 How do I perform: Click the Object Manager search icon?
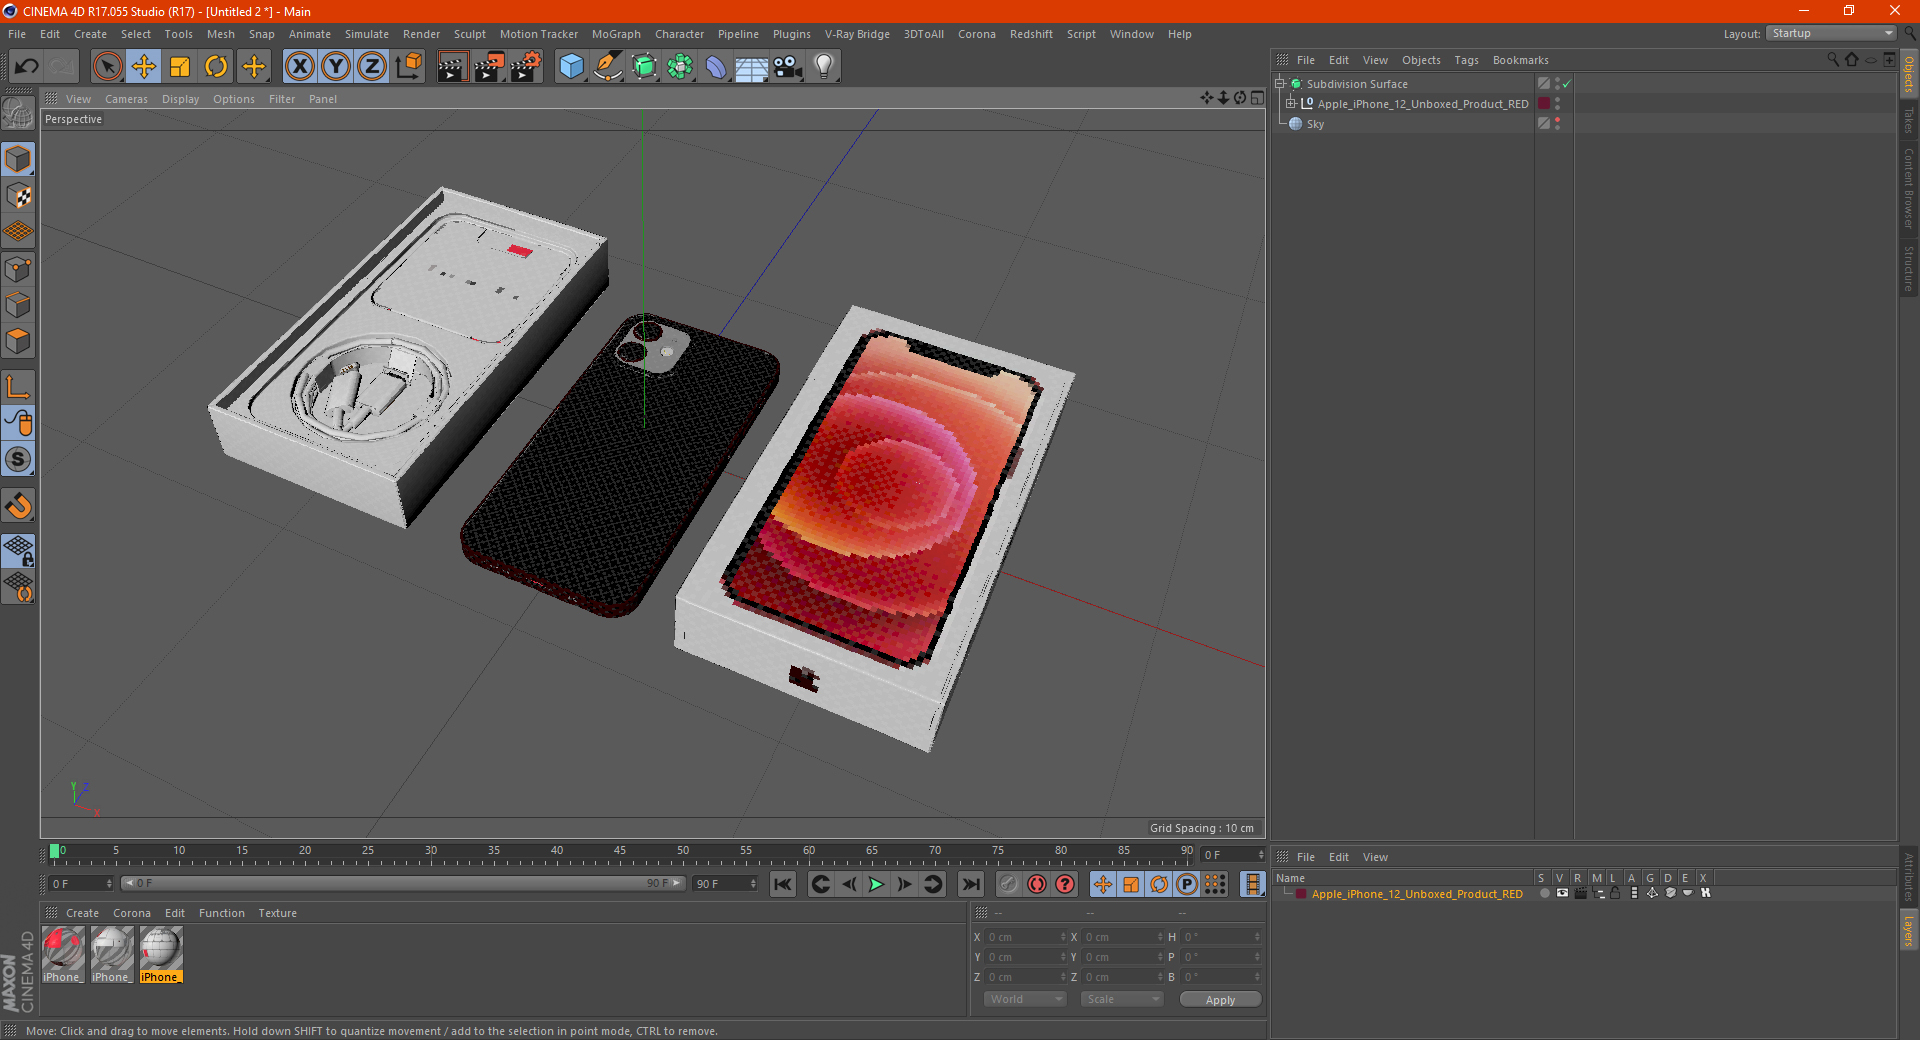(1833, 60)
